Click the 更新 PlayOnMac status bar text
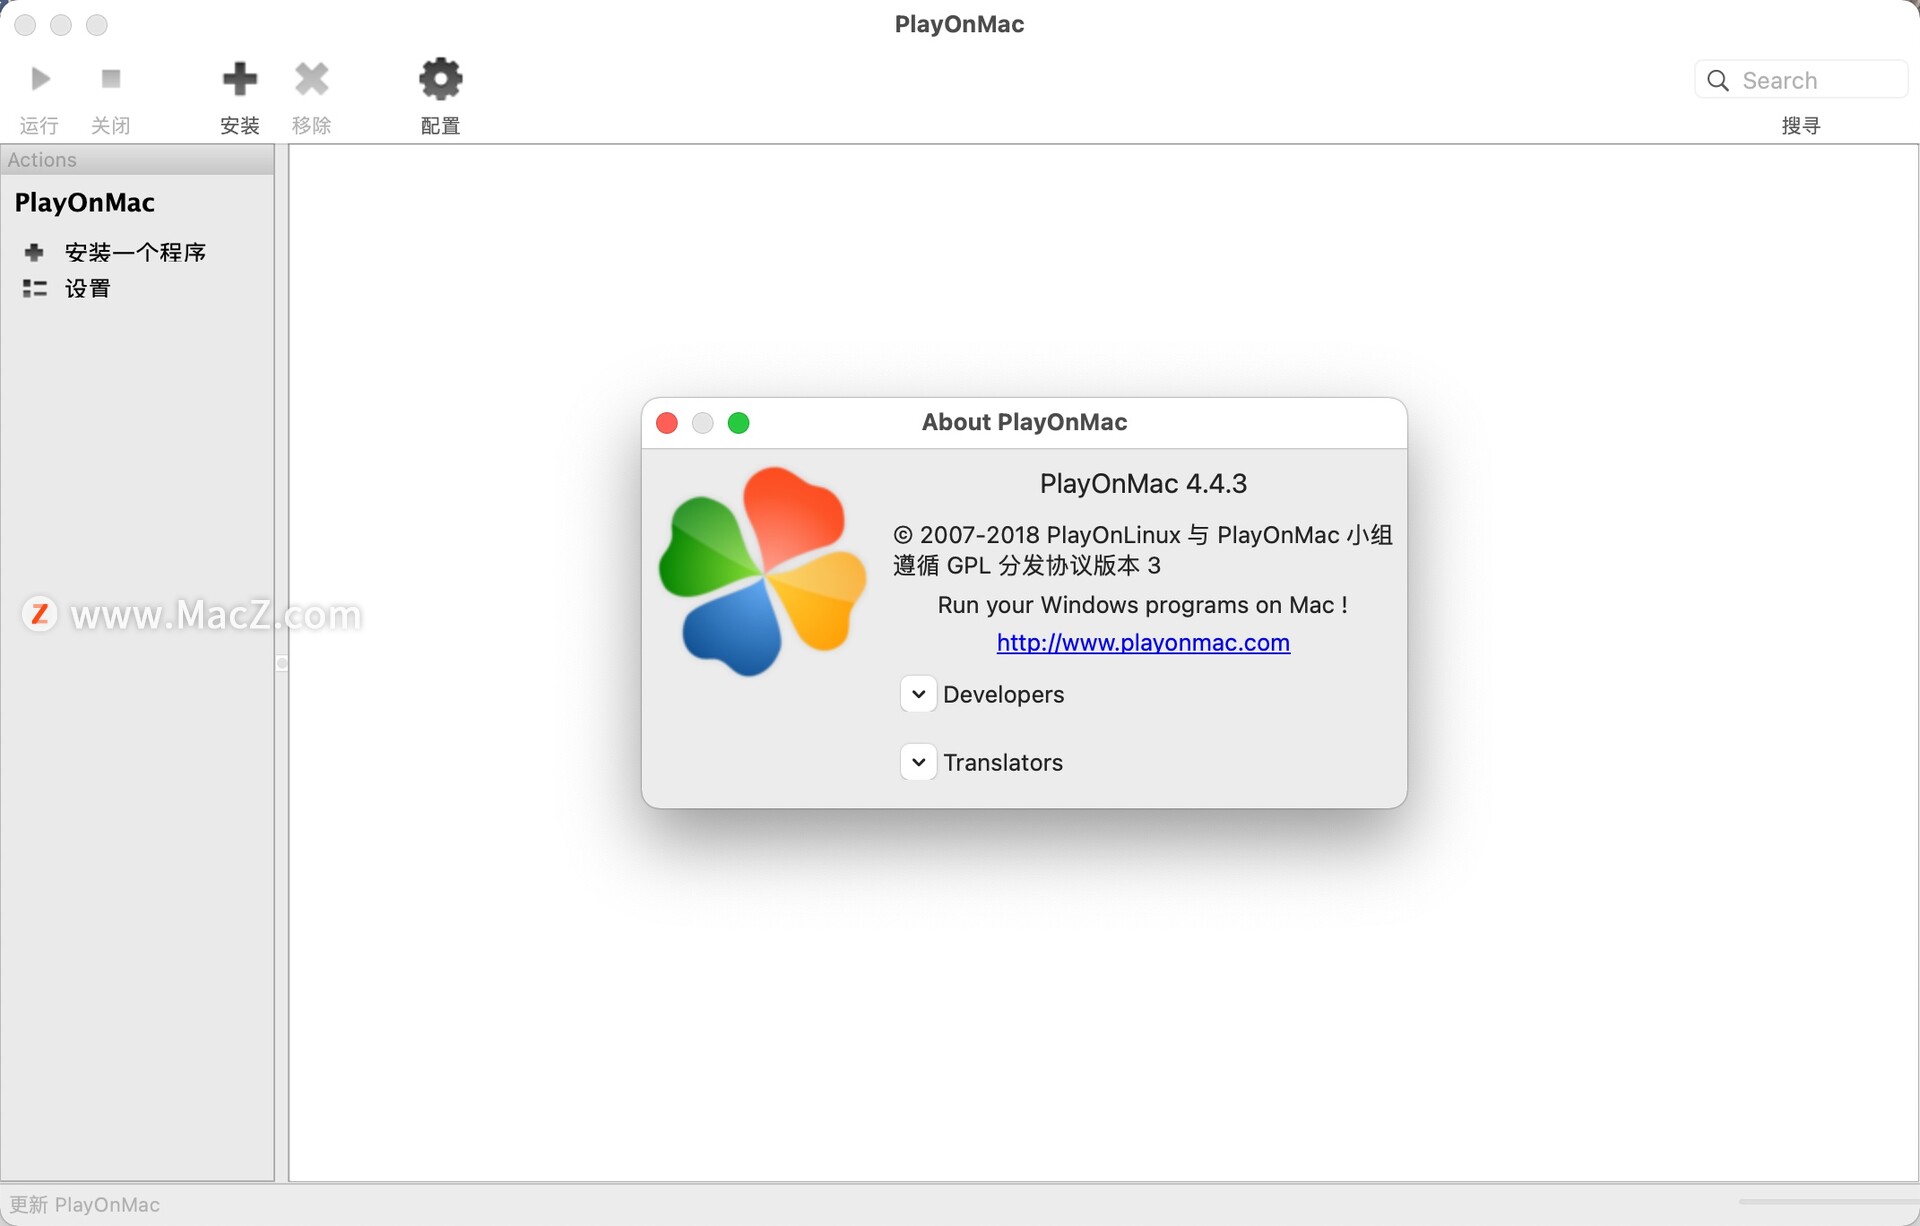Viewport: 1920px width, 1226px height. coord(85,1205)
